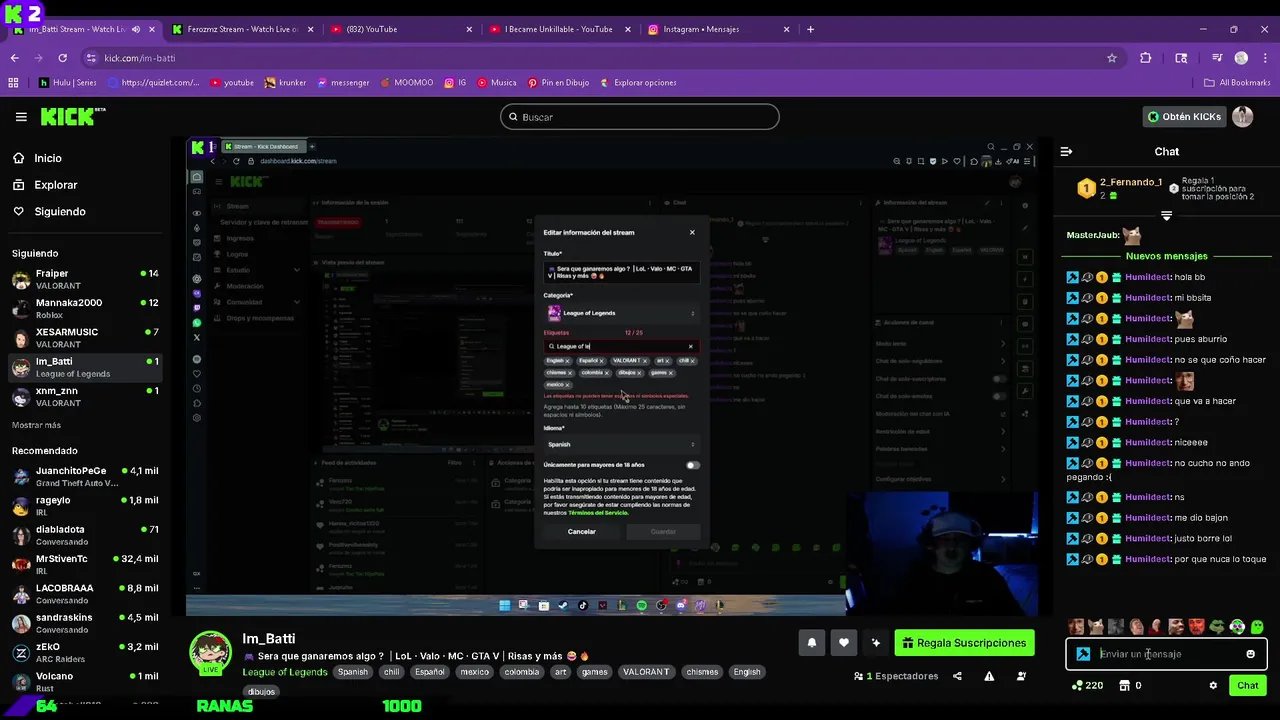1280x720 pixels.
Task: Jump to Nuevos mensajes in chat
Action: (1166, 256)
